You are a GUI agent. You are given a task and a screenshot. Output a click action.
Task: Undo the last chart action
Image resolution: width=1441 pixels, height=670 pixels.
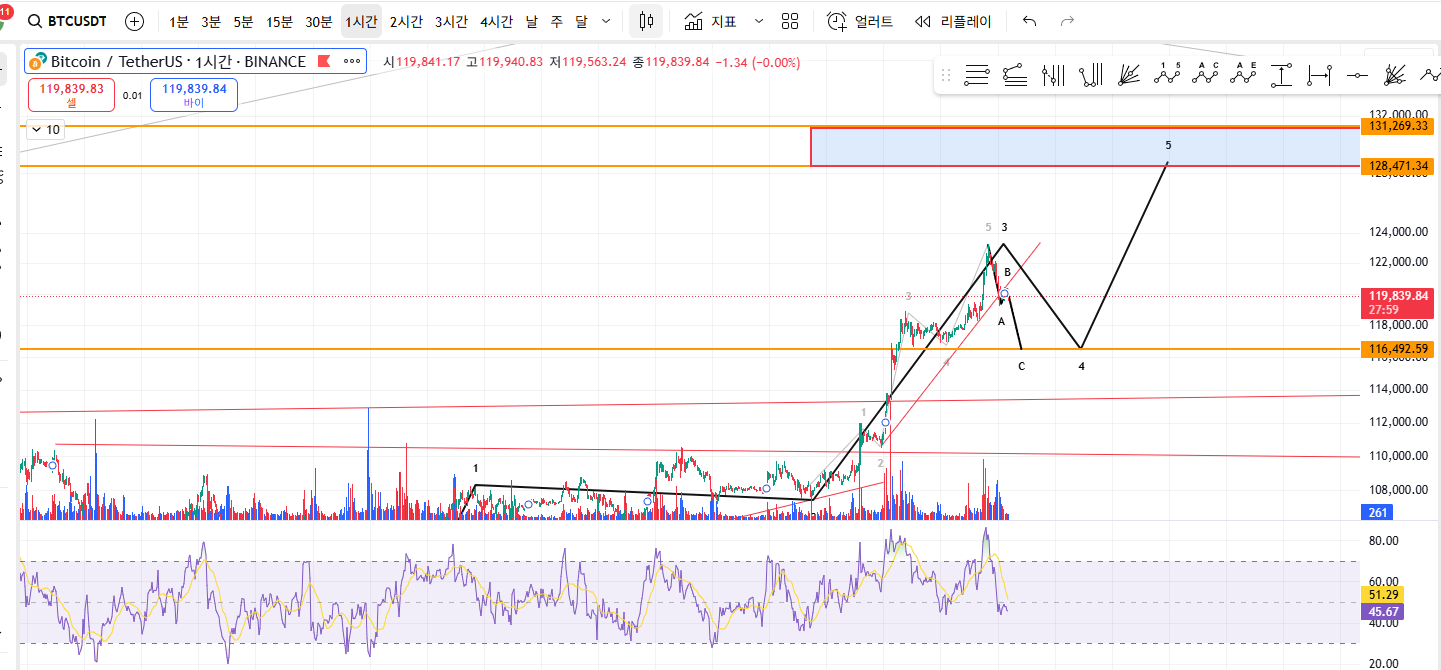(1030, 21)
